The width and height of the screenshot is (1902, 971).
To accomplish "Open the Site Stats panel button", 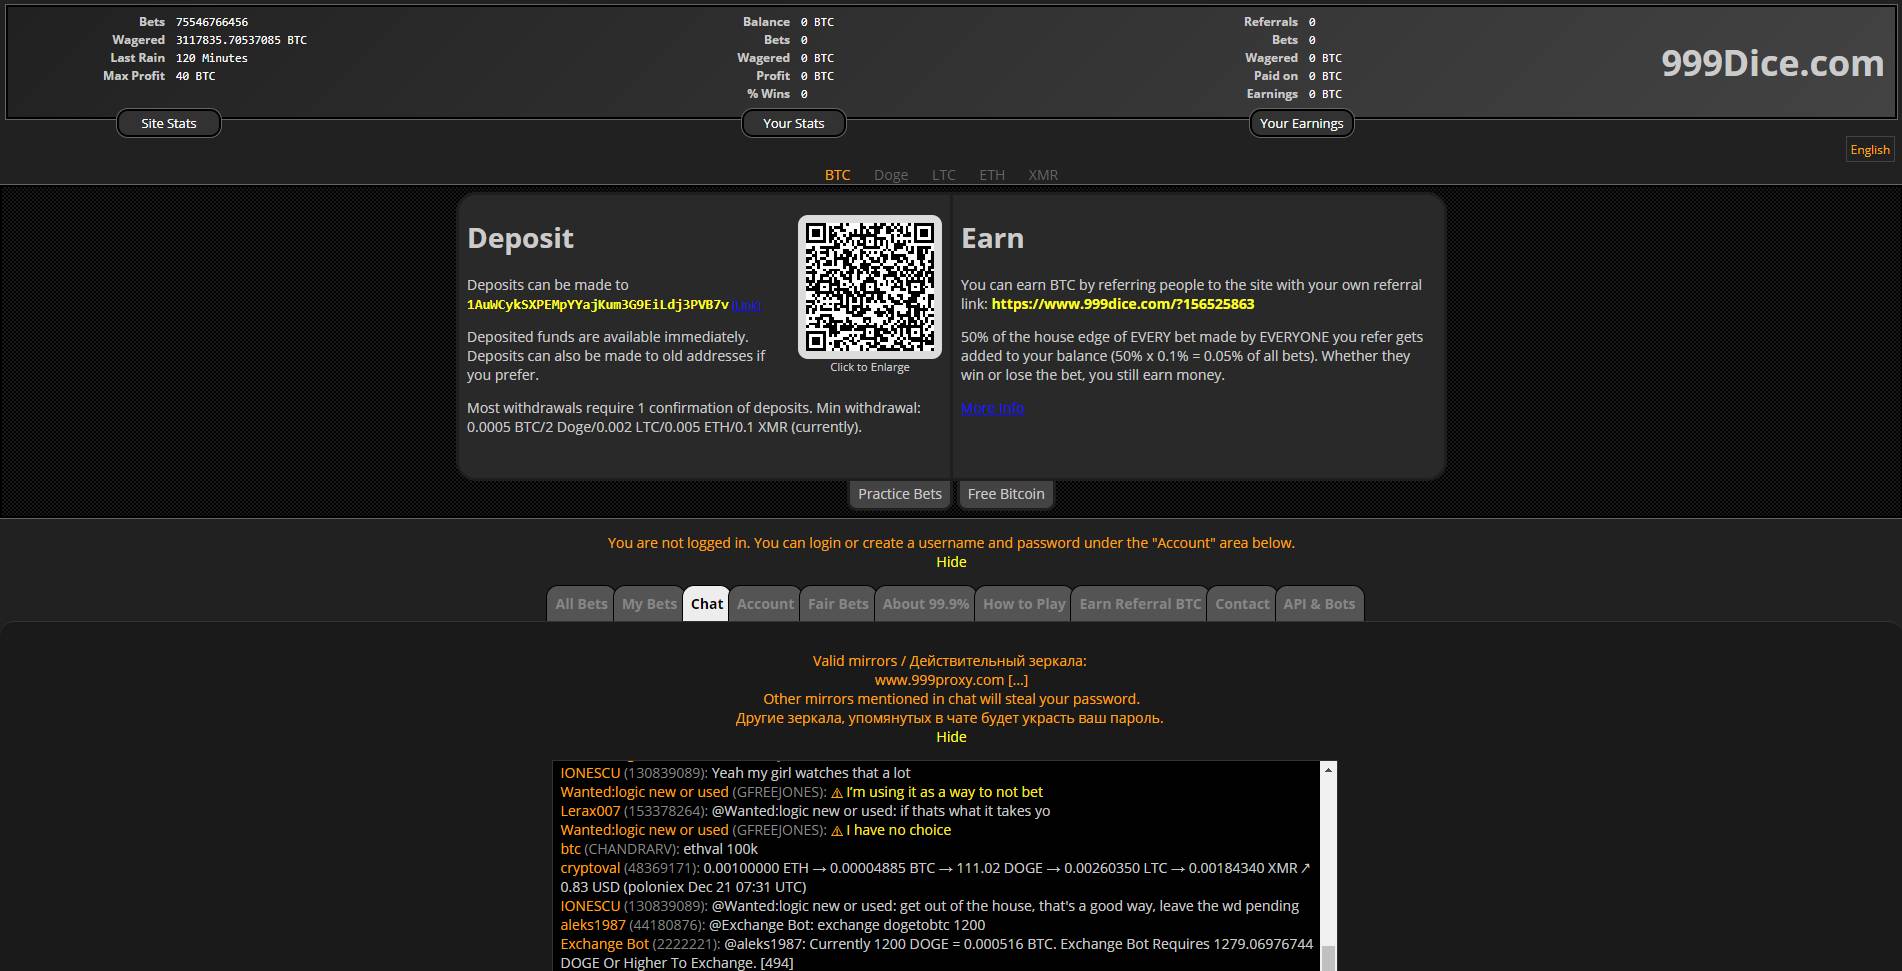I will [168, 123].
